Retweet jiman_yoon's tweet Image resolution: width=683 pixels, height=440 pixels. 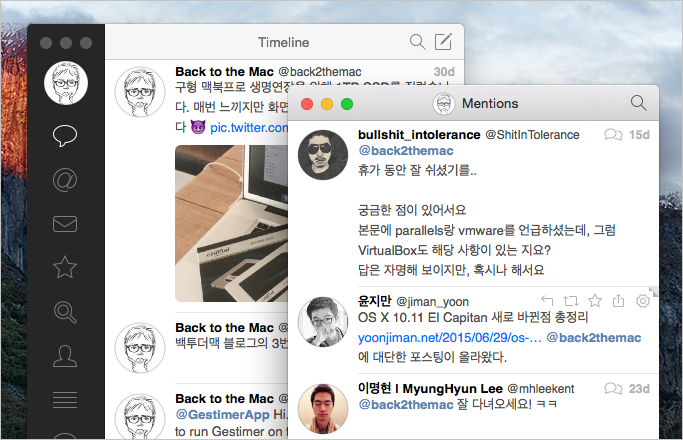point(571,301)
